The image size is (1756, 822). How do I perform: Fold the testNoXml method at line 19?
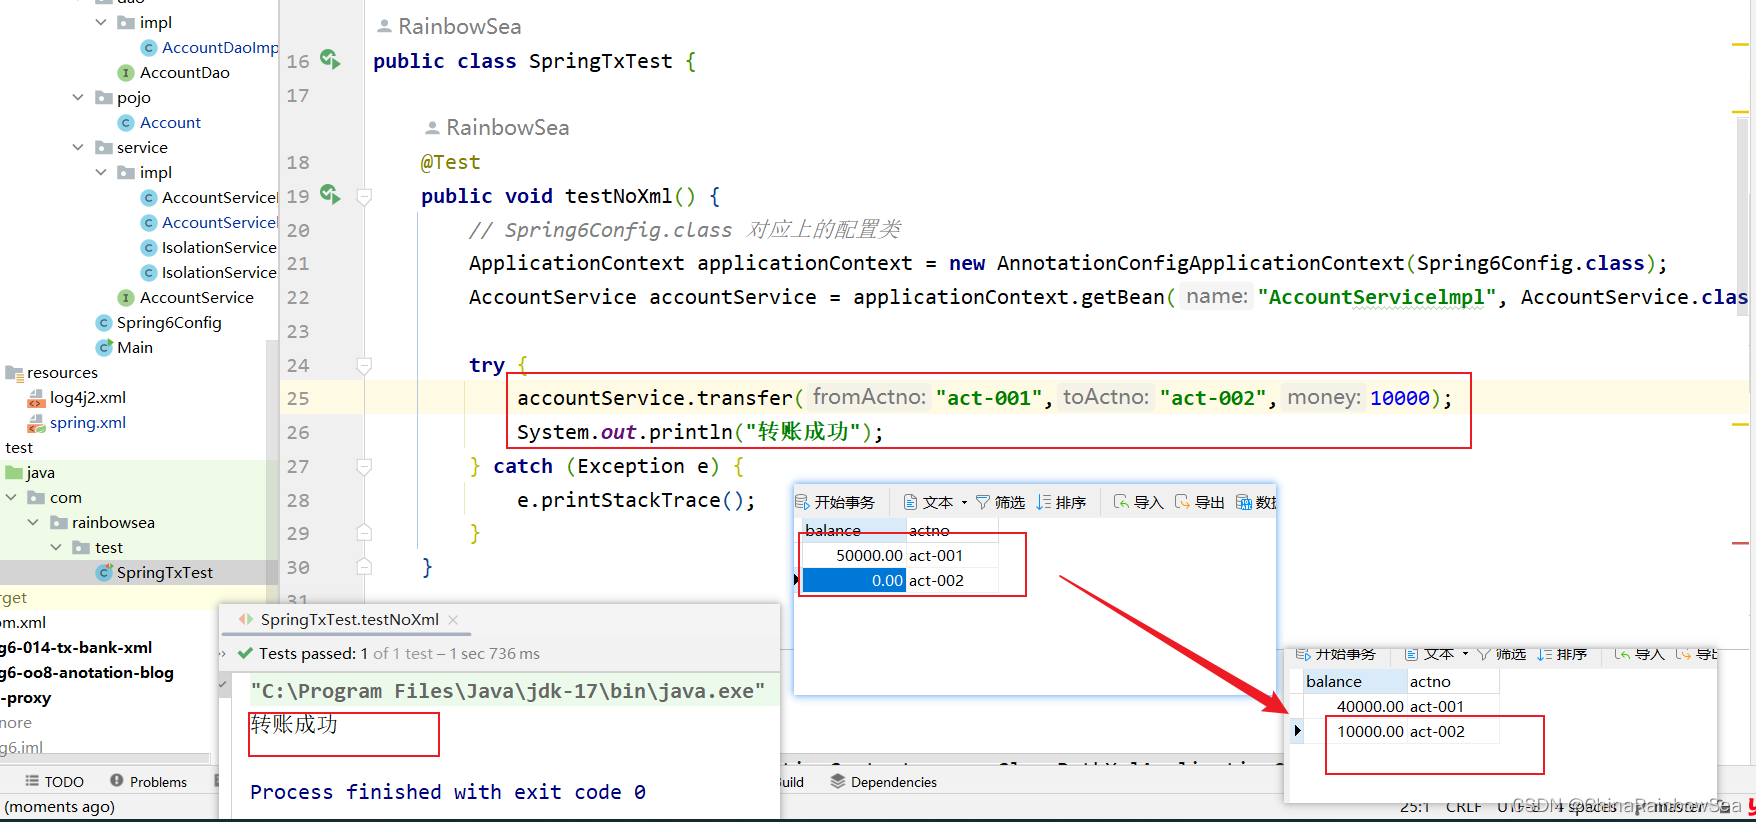point(364,196)
